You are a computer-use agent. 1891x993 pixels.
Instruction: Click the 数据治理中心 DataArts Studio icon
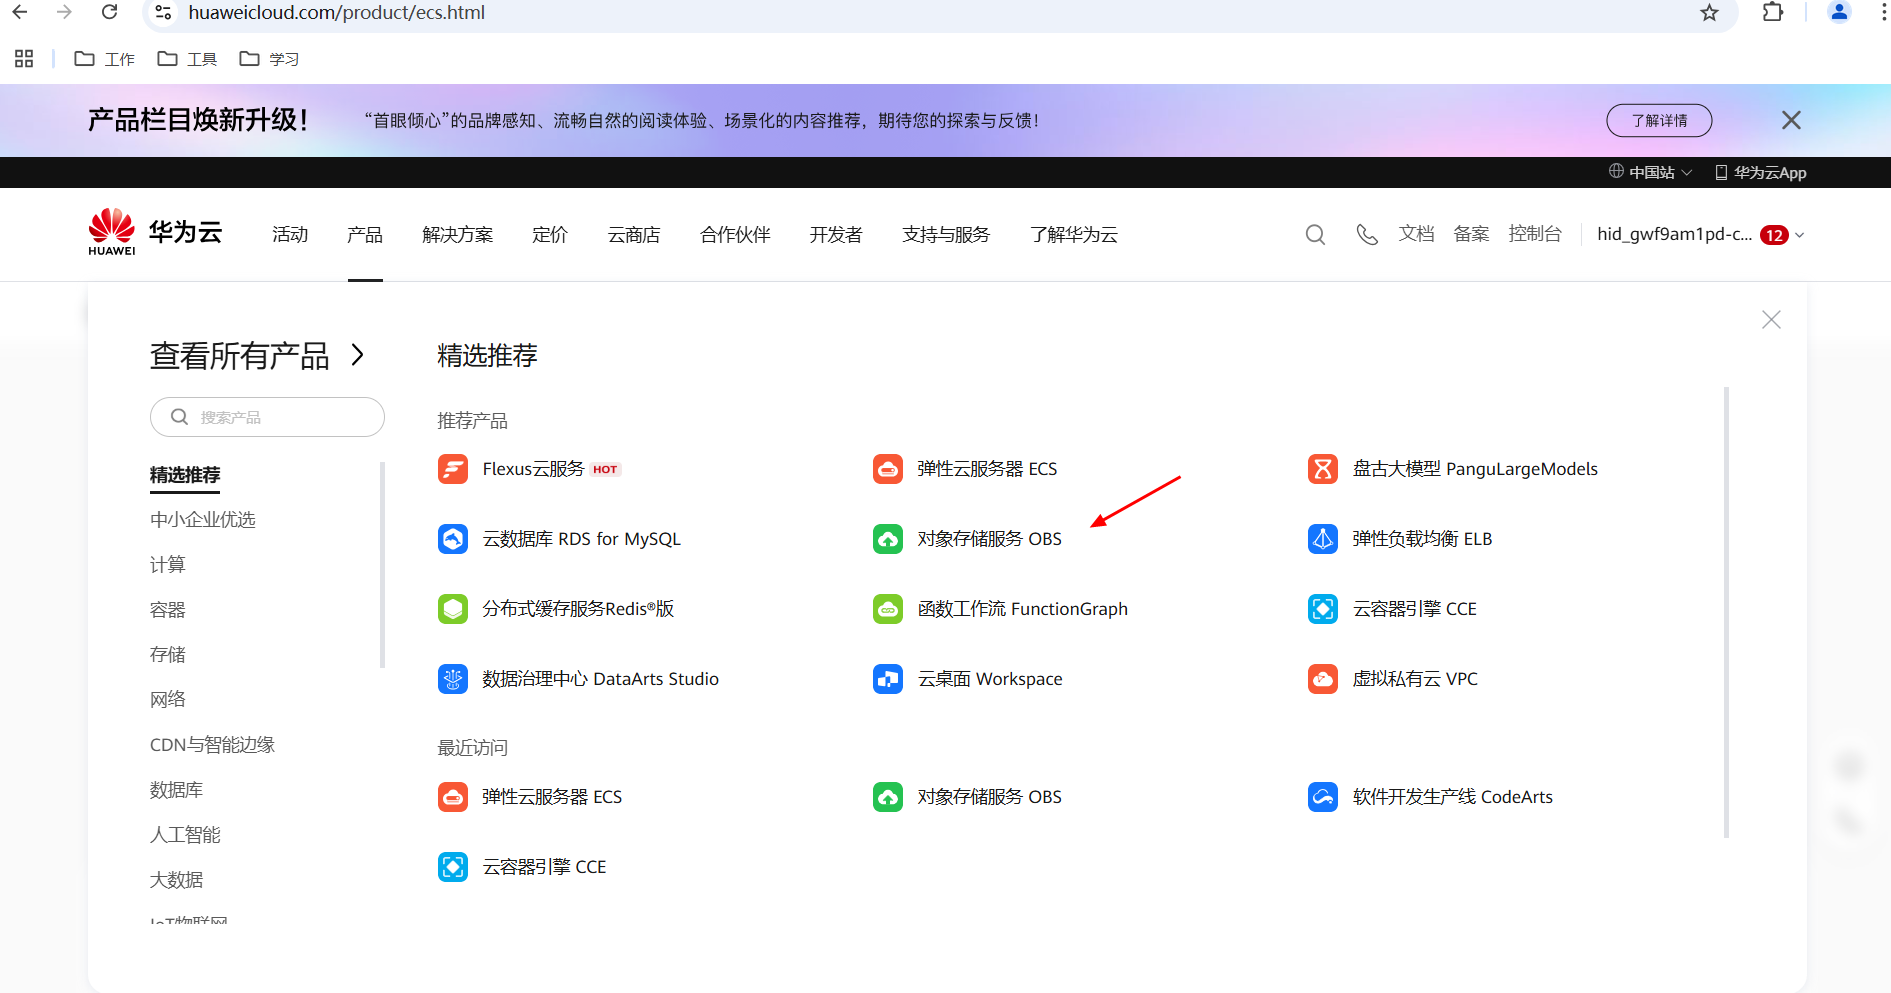pos(453,679)
